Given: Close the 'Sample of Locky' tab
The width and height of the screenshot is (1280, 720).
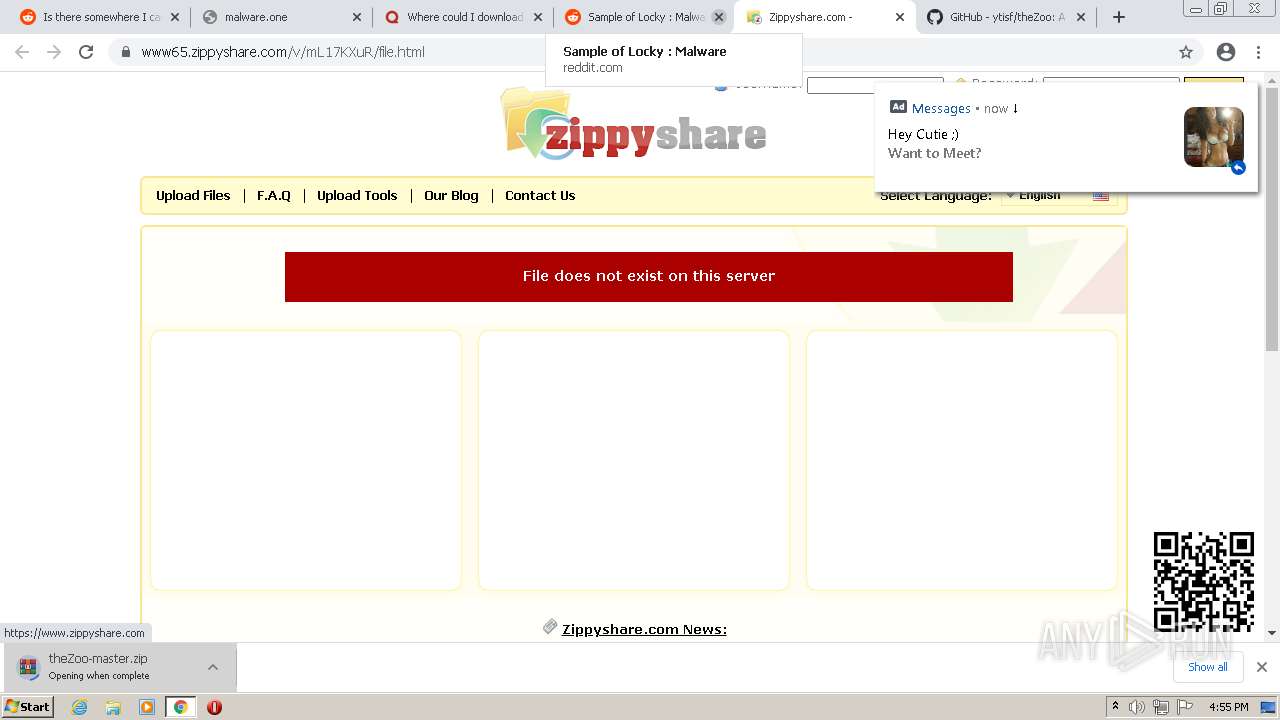Looking at the screenshot, I should (719, 17).
